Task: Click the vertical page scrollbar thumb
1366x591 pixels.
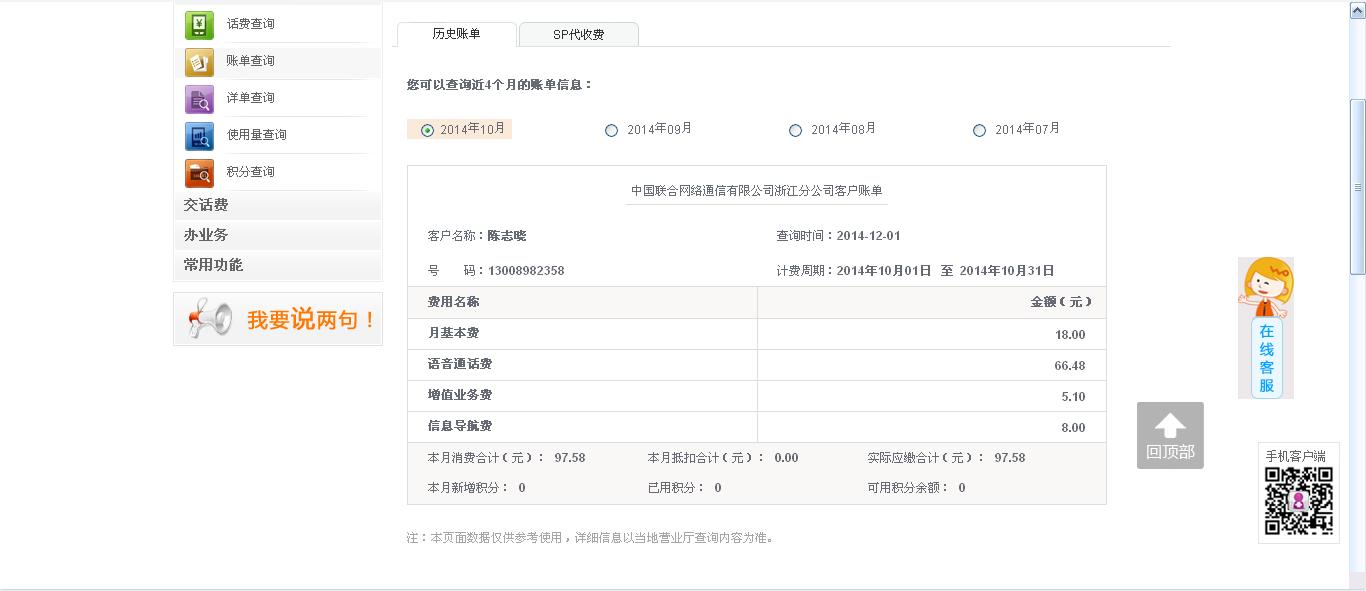Action: 1357,187
